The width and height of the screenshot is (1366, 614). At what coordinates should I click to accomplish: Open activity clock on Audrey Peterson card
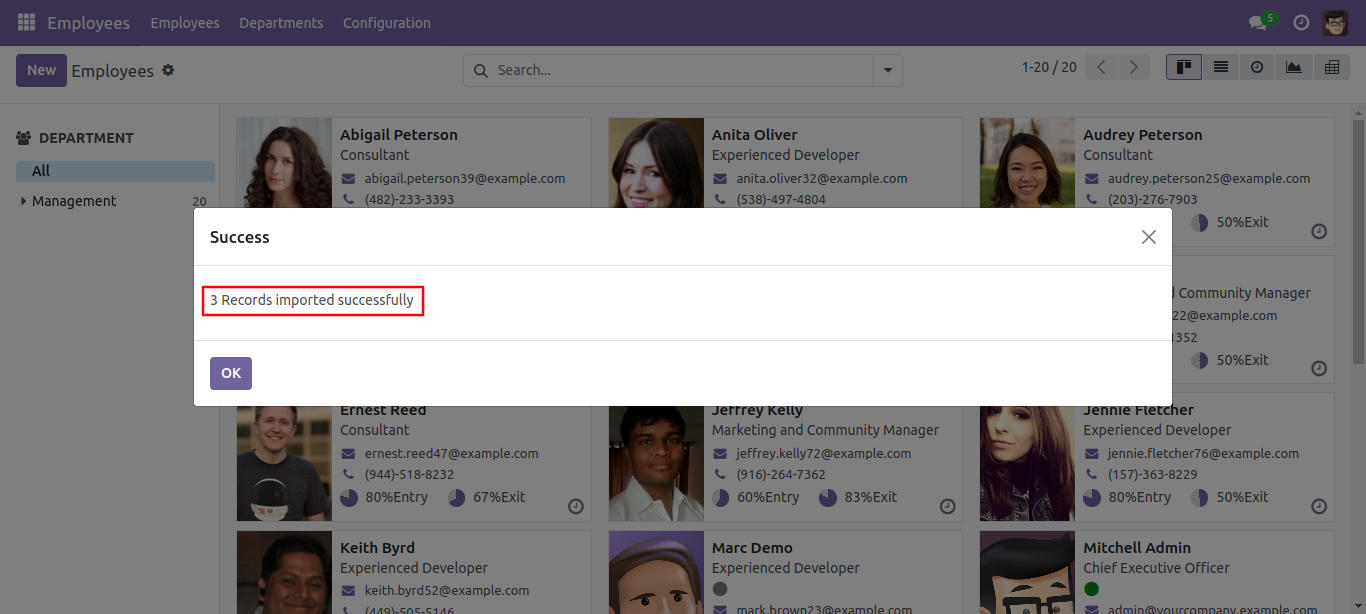1319,231
